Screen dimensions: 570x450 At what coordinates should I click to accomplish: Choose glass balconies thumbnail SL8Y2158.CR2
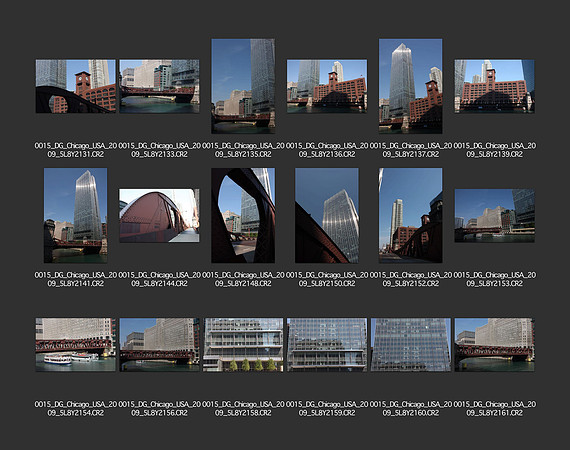point(243,345)
